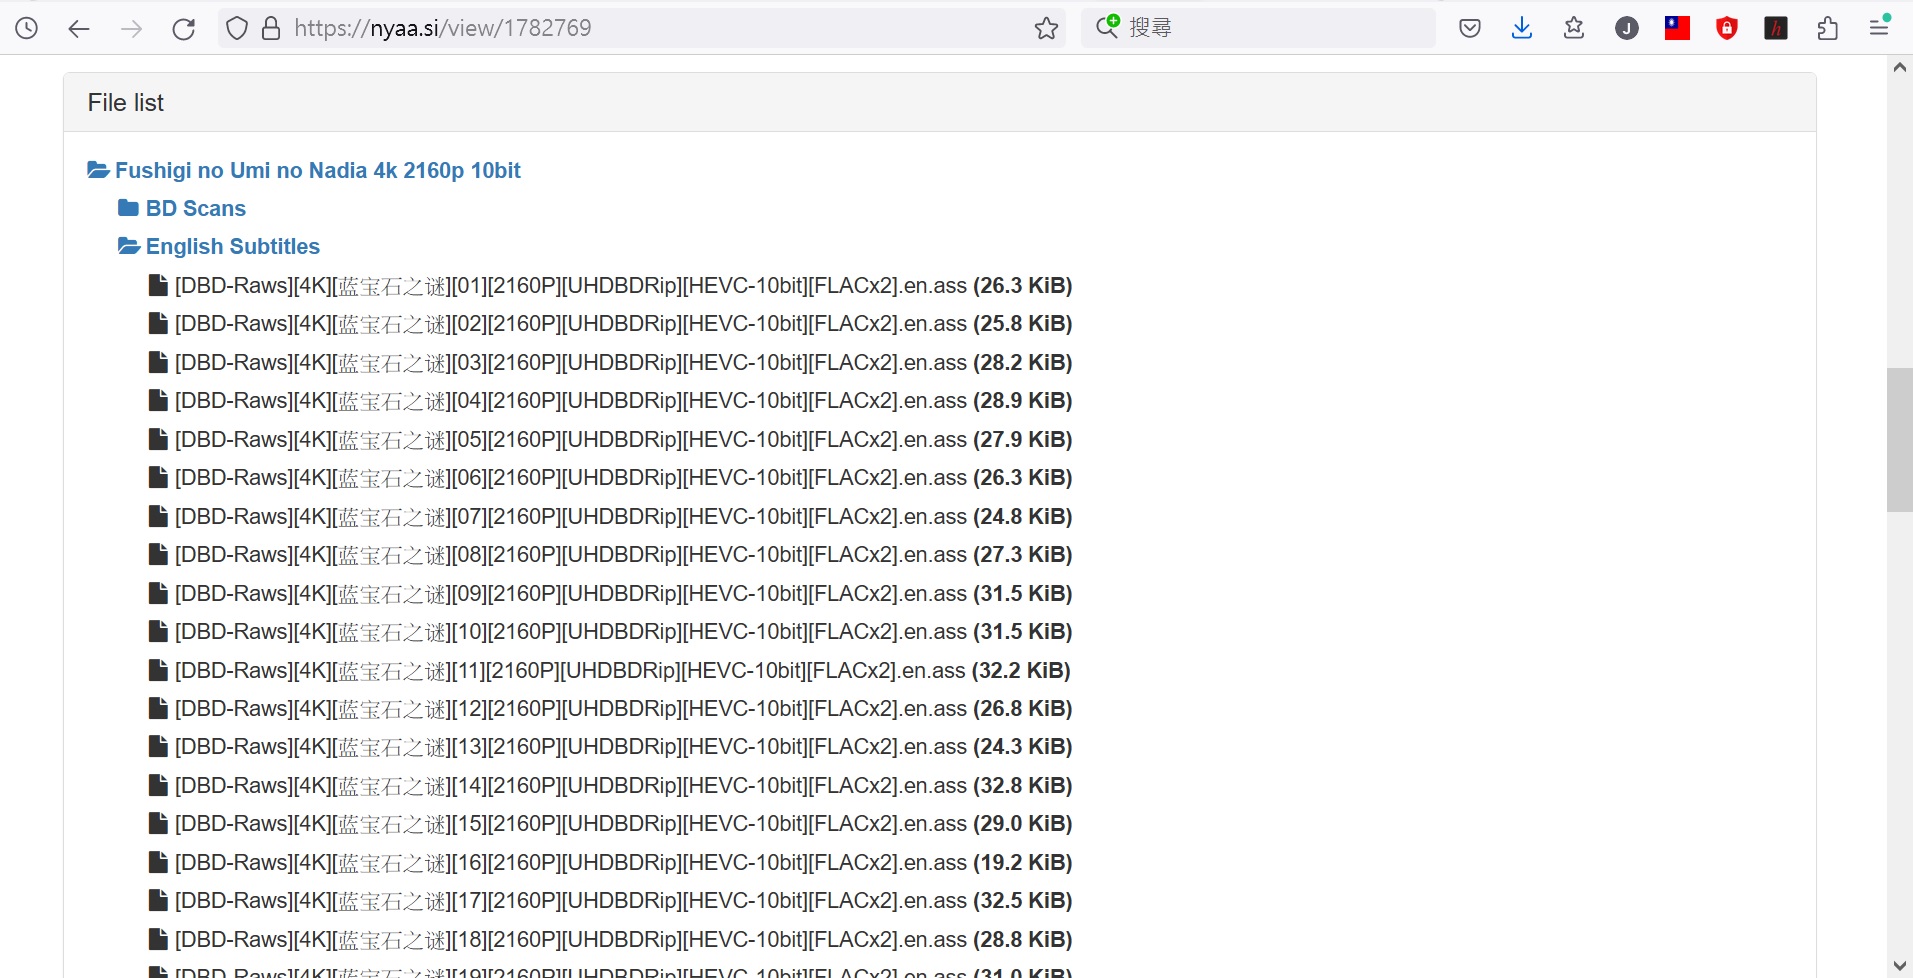Open the red shield blocker extension
The height and width of the screenshot is (978, 1913).
[x=1726, y=28]
